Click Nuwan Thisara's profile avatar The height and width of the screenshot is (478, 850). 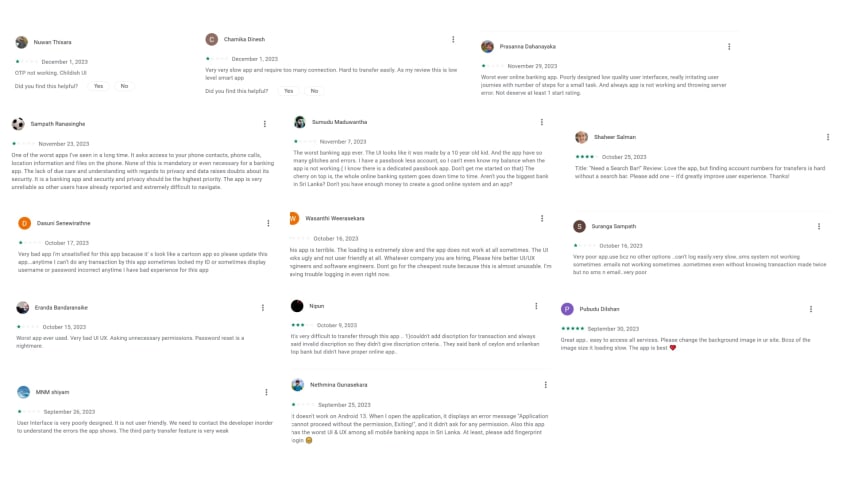22,42
